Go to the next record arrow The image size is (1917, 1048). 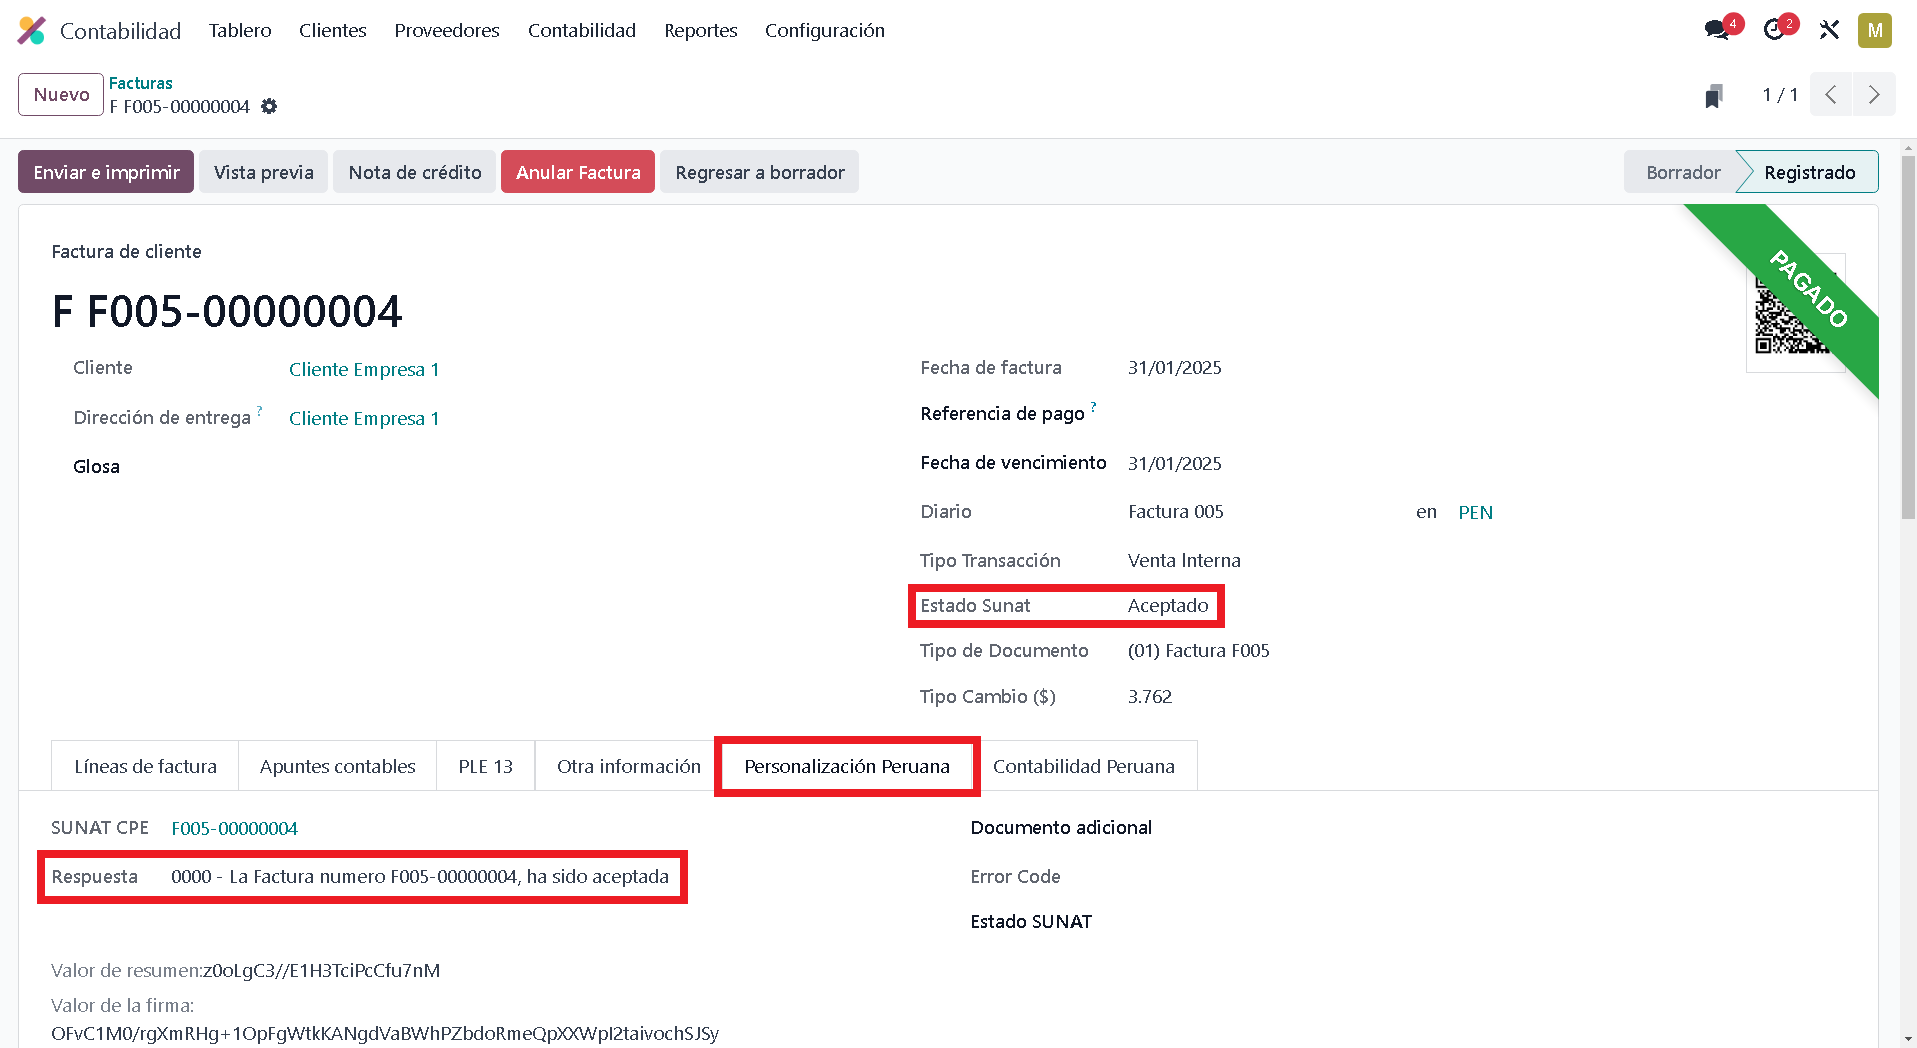coord(1874,95)
